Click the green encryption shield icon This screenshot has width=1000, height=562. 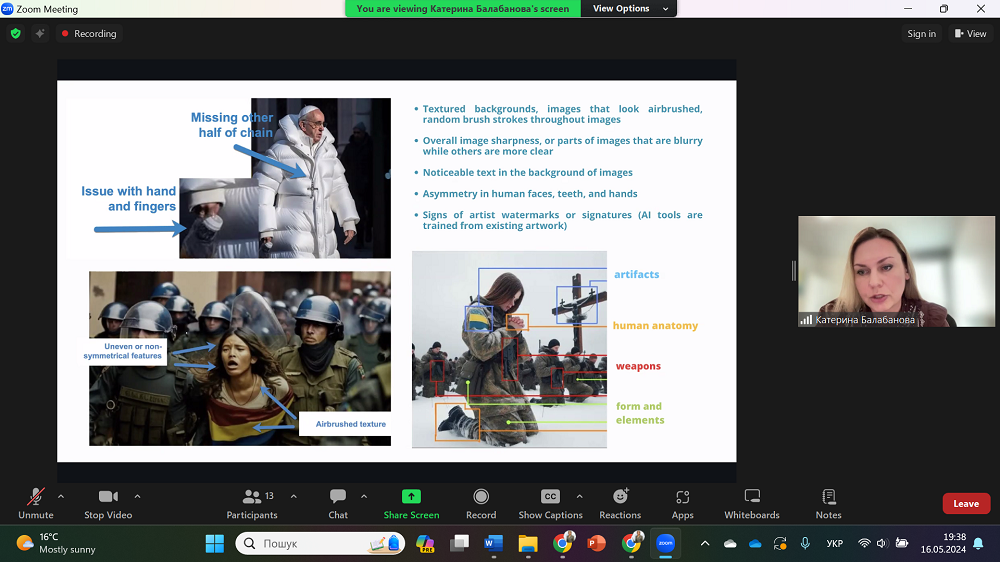[x=15, y=33]
